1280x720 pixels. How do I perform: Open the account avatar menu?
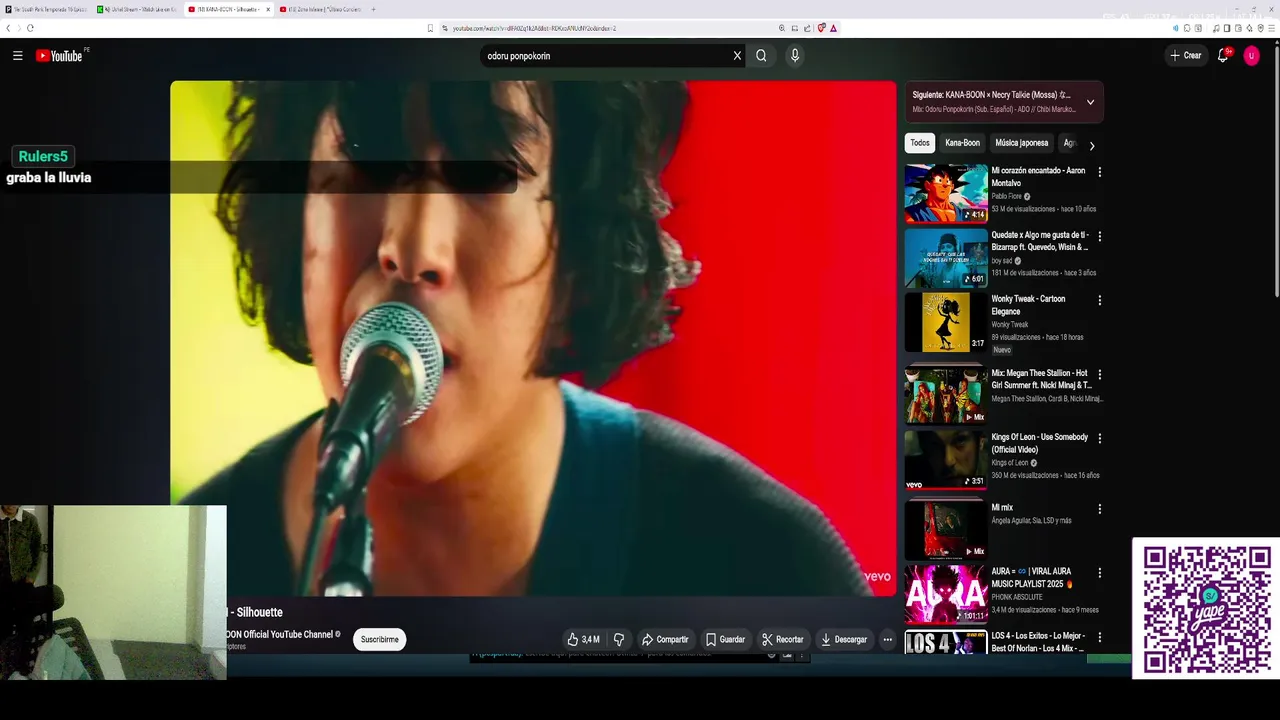pos(1251,56)
